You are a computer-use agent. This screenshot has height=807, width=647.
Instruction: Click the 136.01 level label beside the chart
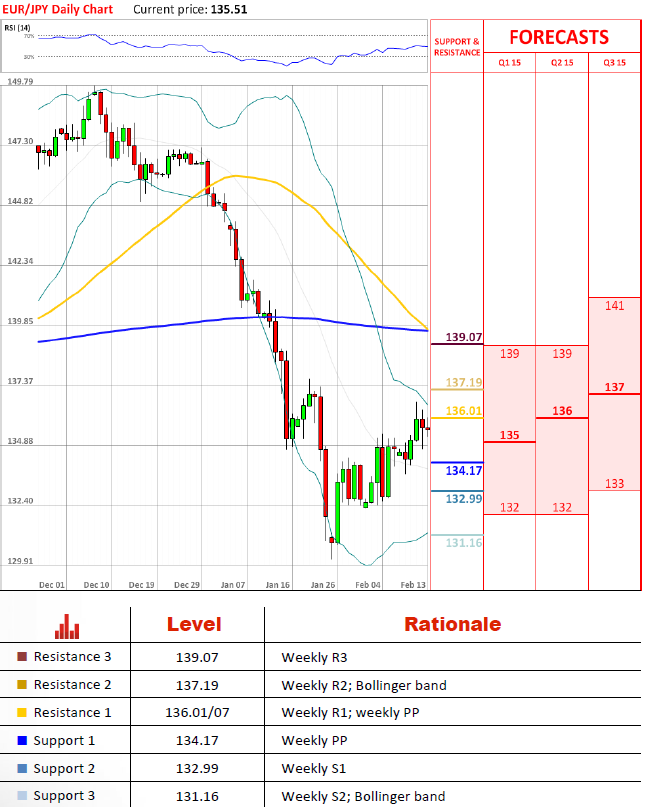(x=464, y=411)
